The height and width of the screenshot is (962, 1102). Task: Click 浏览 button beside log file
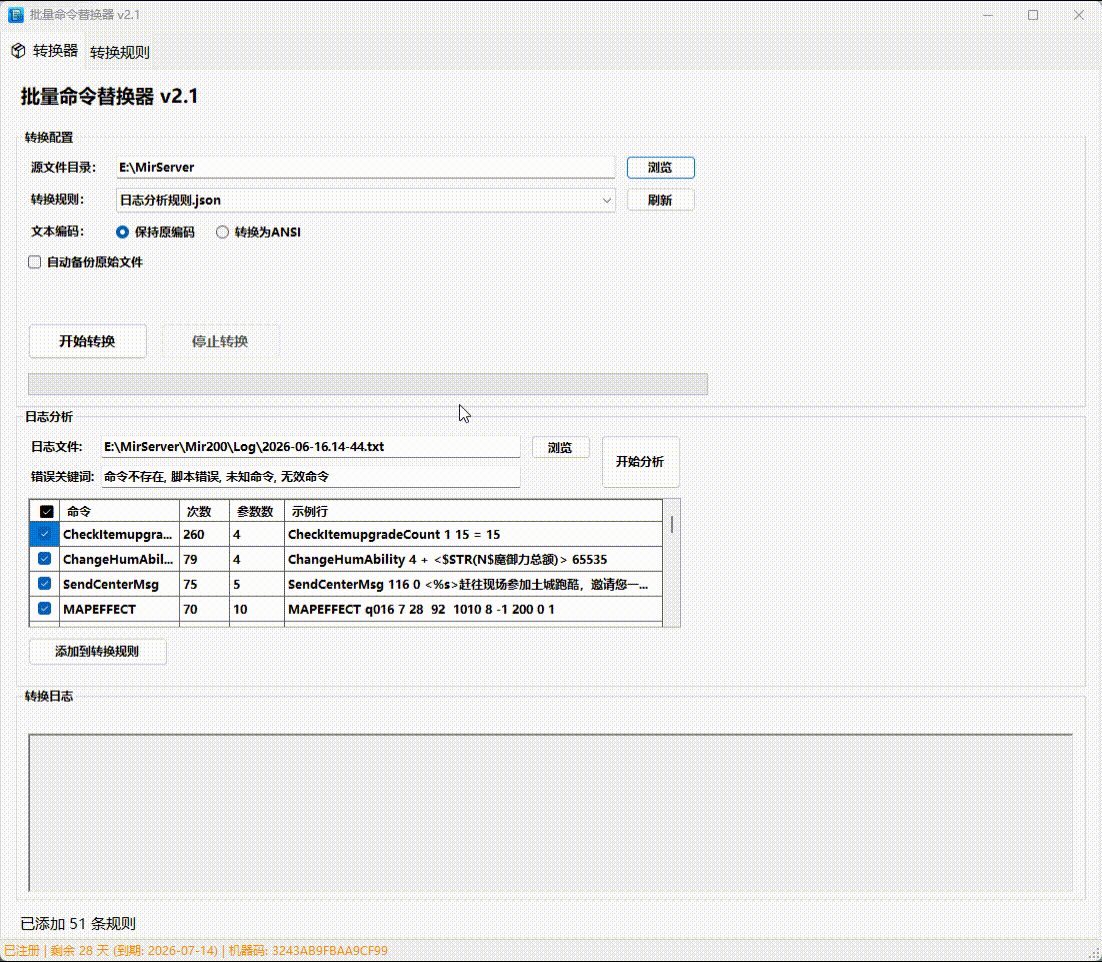pos(560,448)
